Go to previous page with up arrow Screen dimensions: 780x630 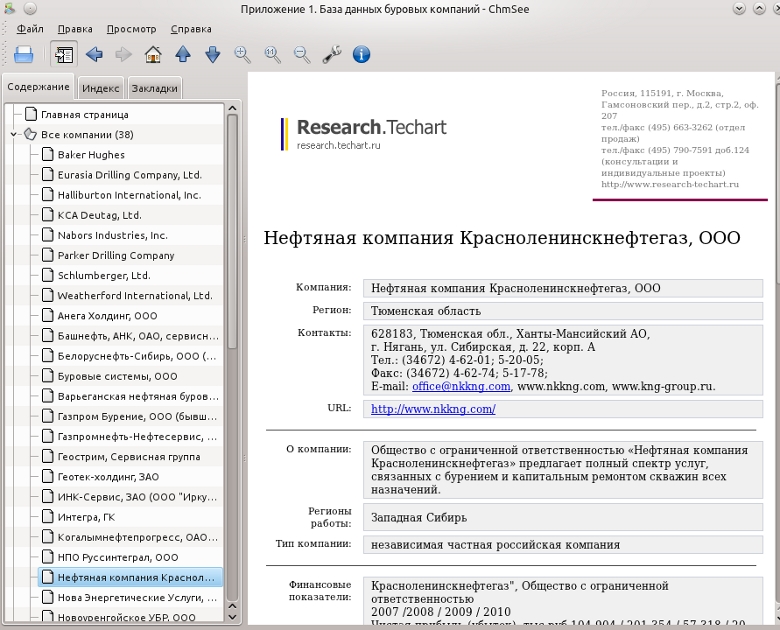[x=183, y=54]
